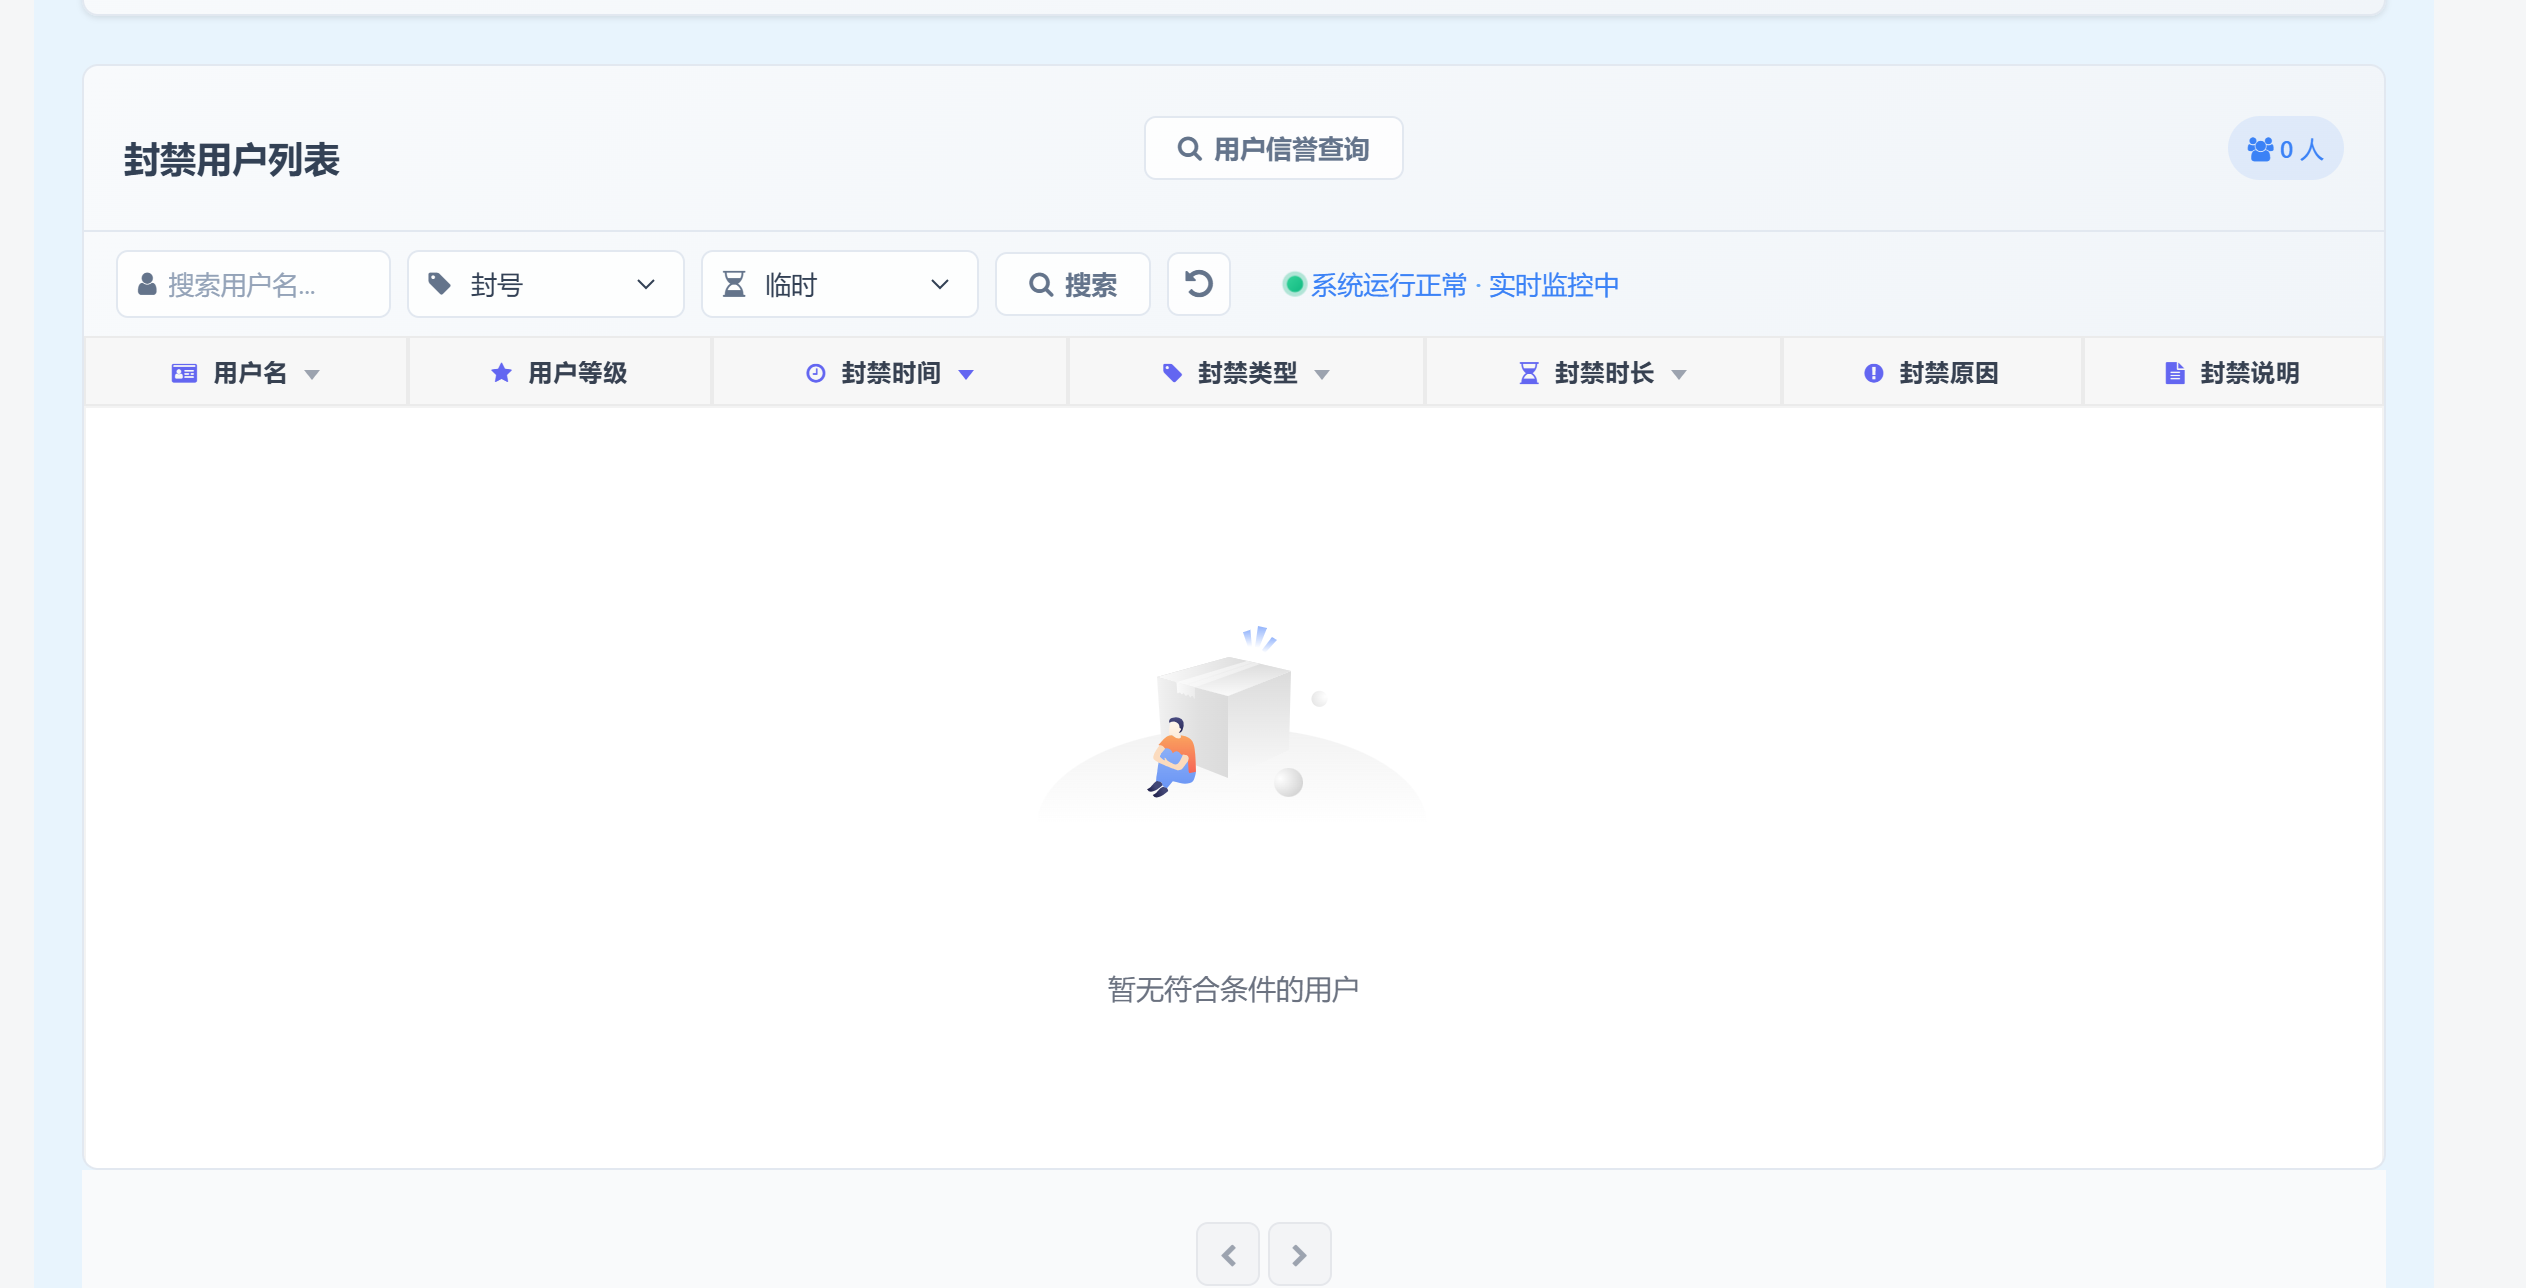The height and width of the screenshot is (1288, 2526).
Task: Click the empty-state box illustration
Action: [x=1232, y=724]
